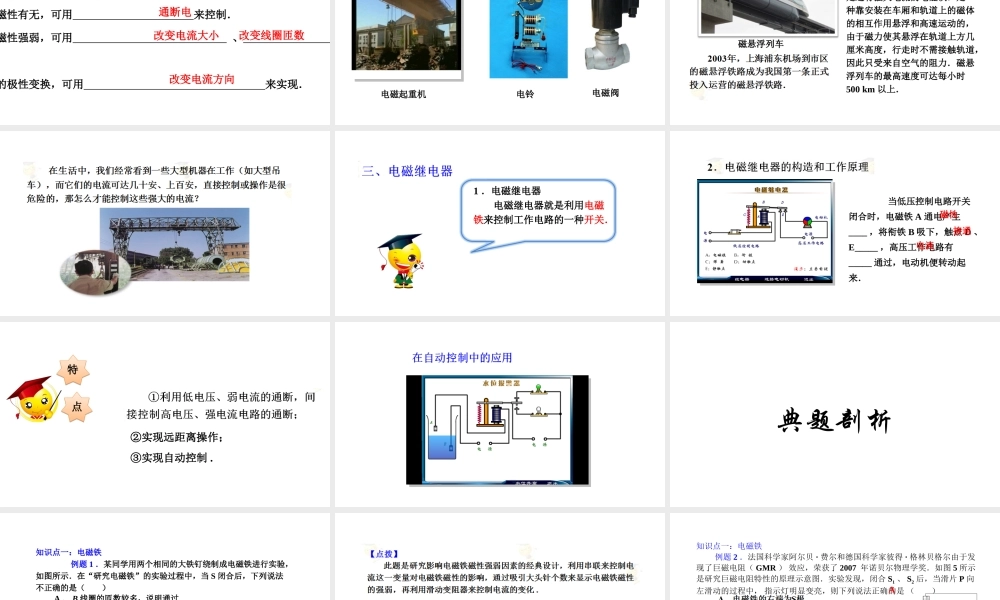Viewport: 1000px width, 600px height.
Task: Click the 【点拨】 heading
Action: [x=383, y=554]
